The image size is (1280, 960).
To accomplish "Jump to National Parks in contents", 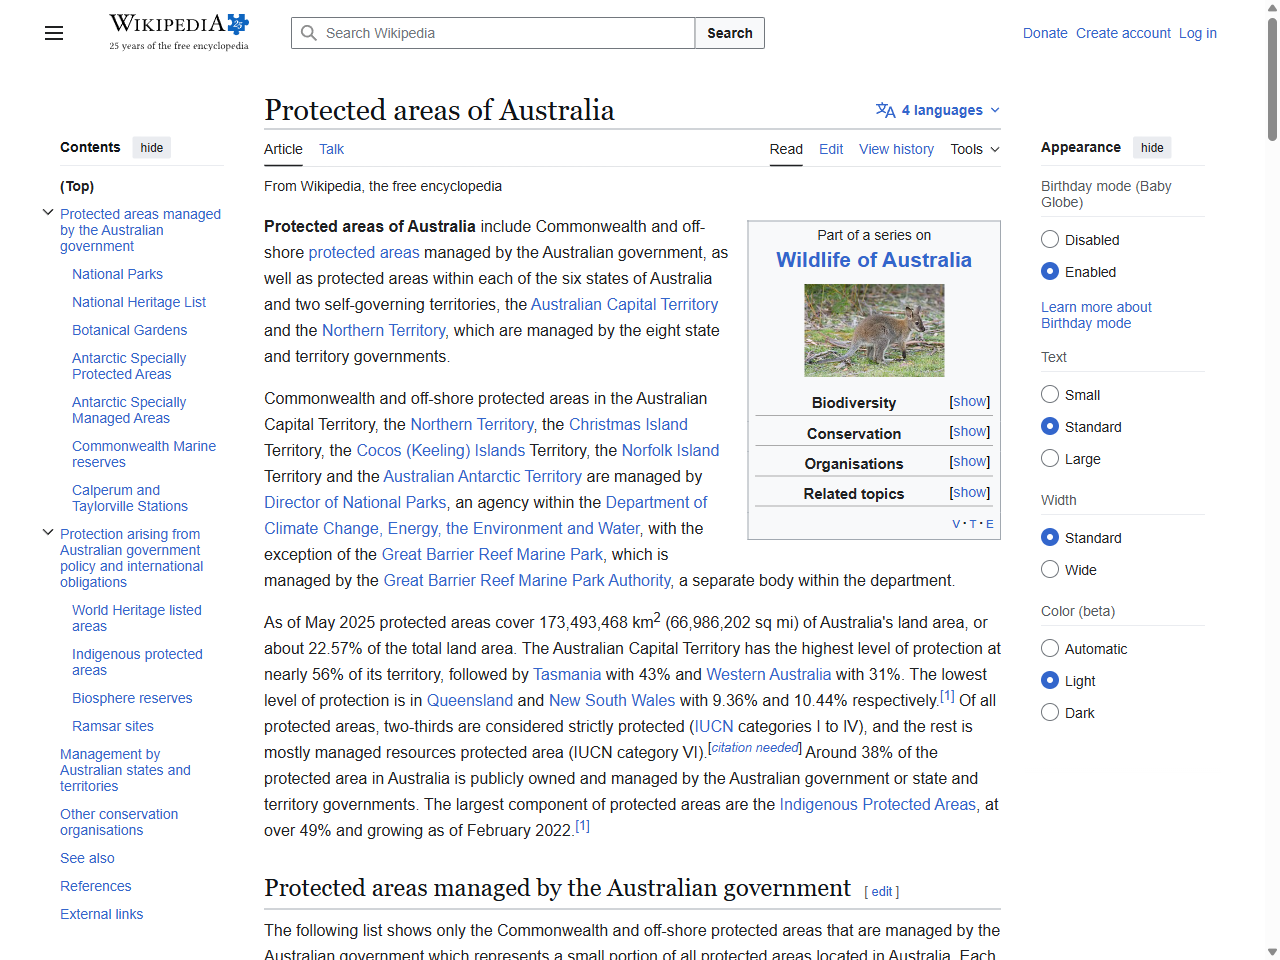I will pyautogui.click(x=117, y=274).
